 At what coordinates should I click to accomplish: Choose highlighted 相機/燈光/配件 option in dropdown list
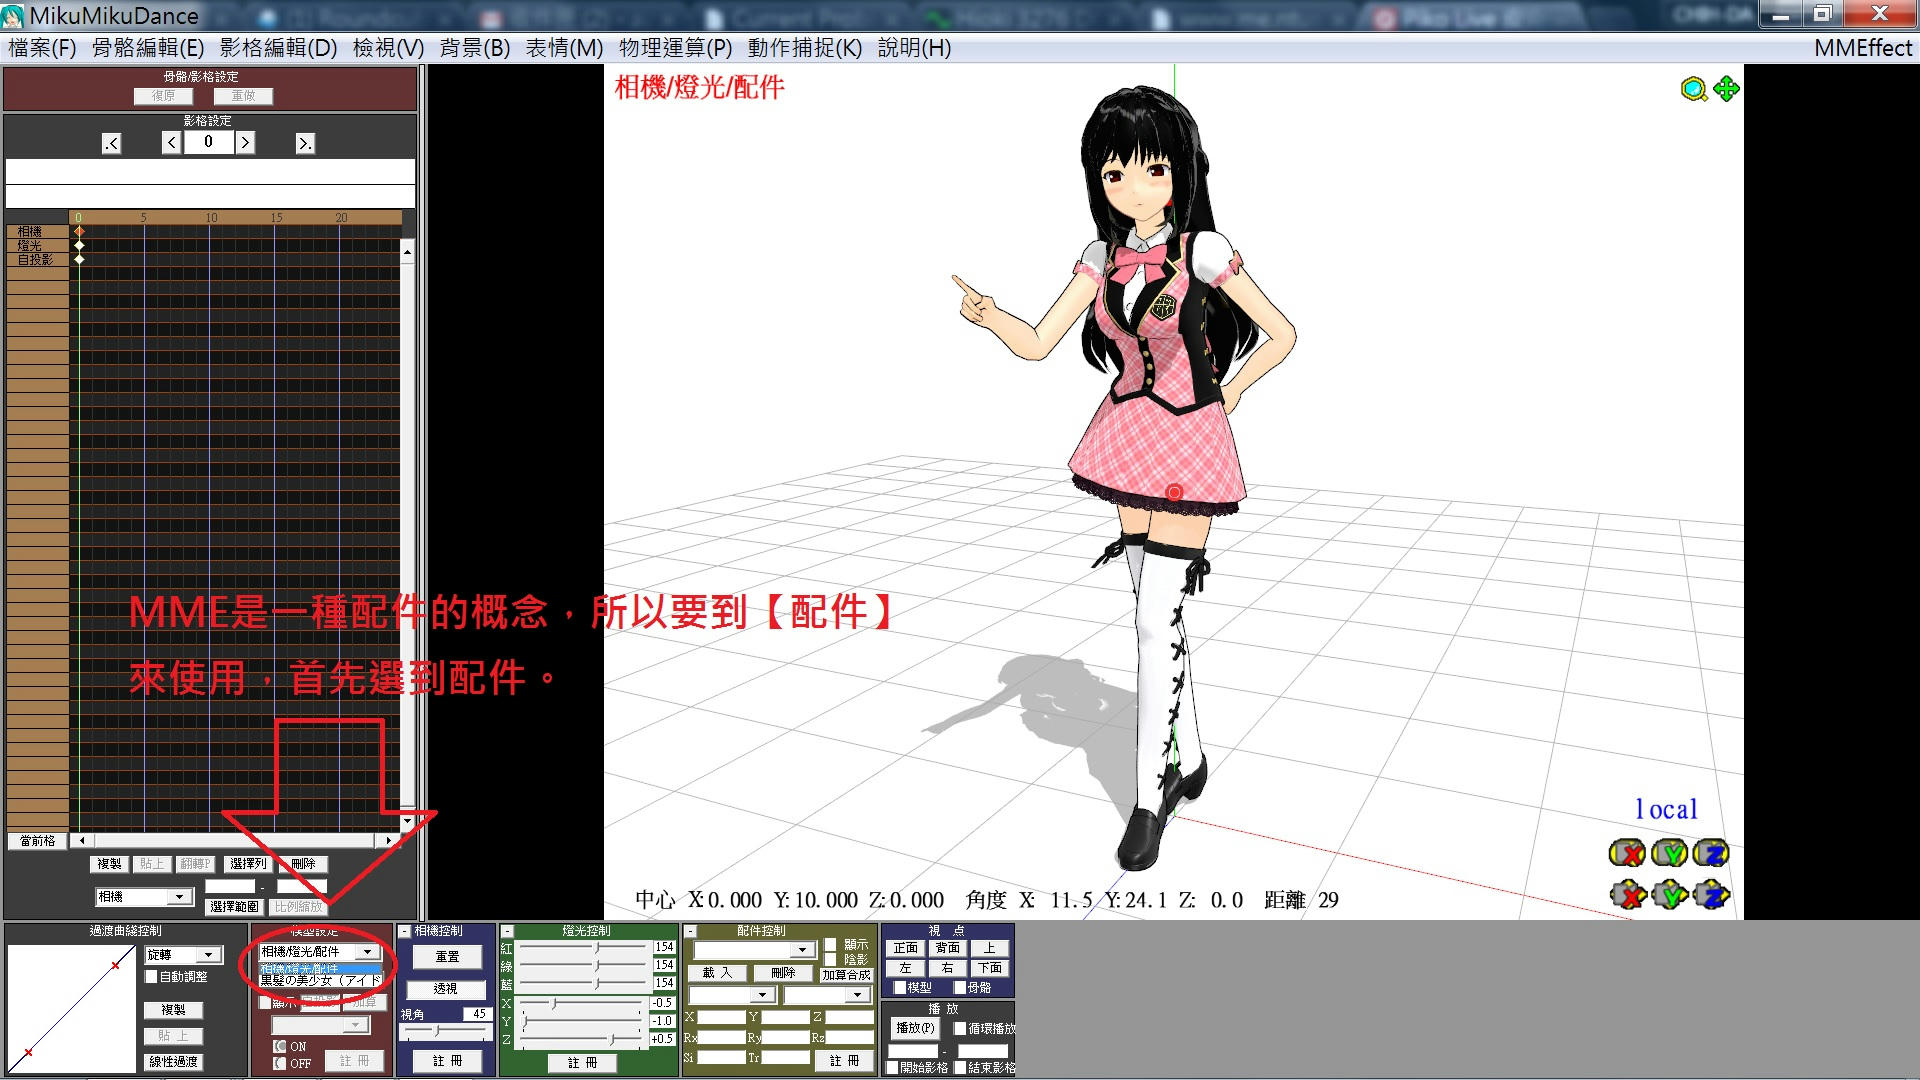321,969
